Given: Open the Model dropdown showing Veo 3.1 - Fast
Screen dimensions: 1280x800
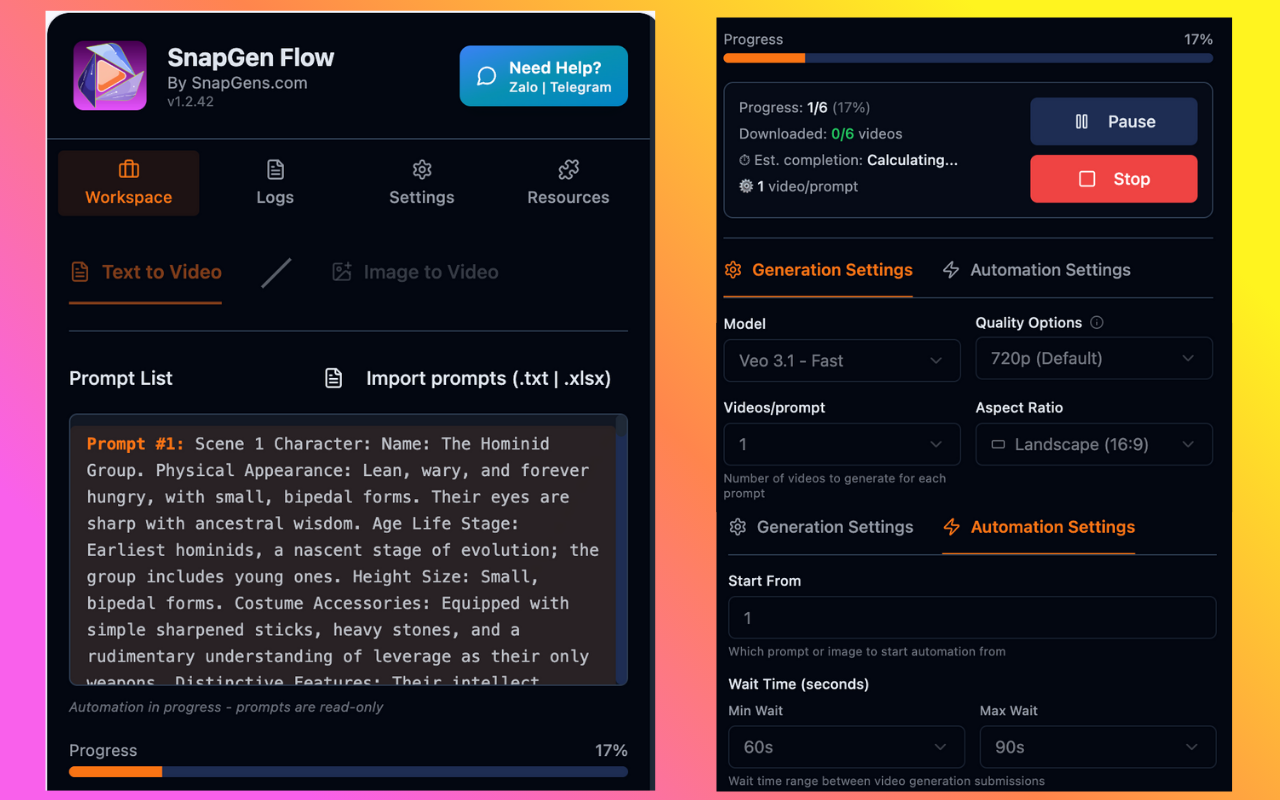Looking at the screenshot, I should click(x=842, y=361).
